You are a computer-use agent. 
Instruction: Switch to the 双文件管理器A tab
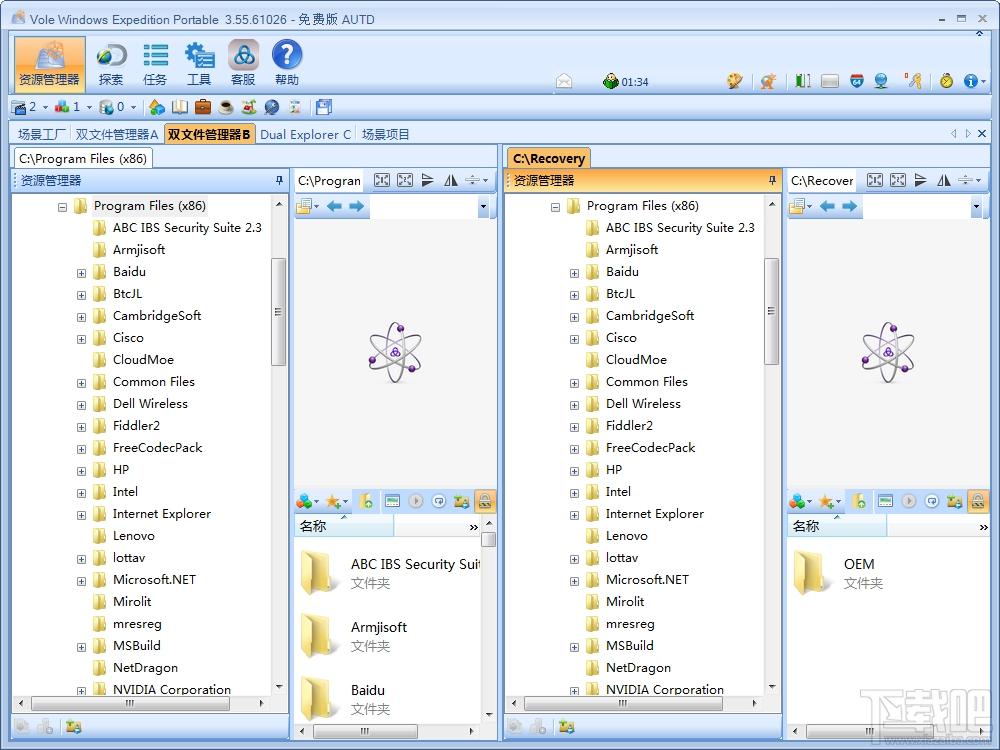click(117, 135)
